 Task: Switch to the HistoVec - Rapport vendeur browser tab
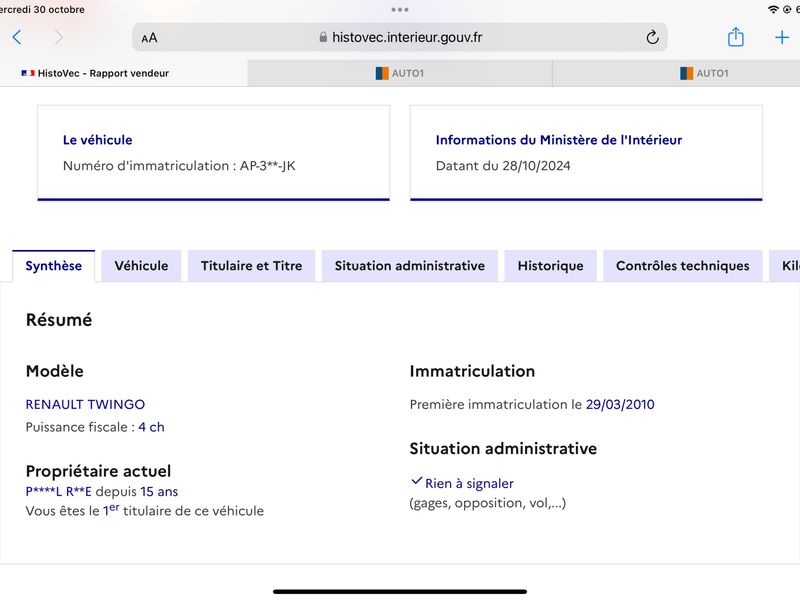click(x=123, y=73)
